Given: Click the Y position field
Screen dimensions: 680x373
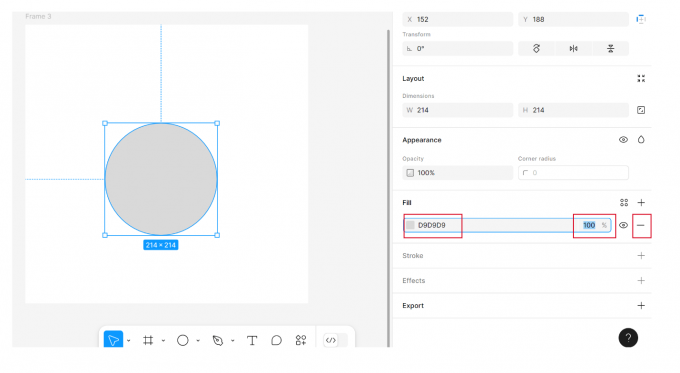Looking at the screenshot, I should coord(573,20).
